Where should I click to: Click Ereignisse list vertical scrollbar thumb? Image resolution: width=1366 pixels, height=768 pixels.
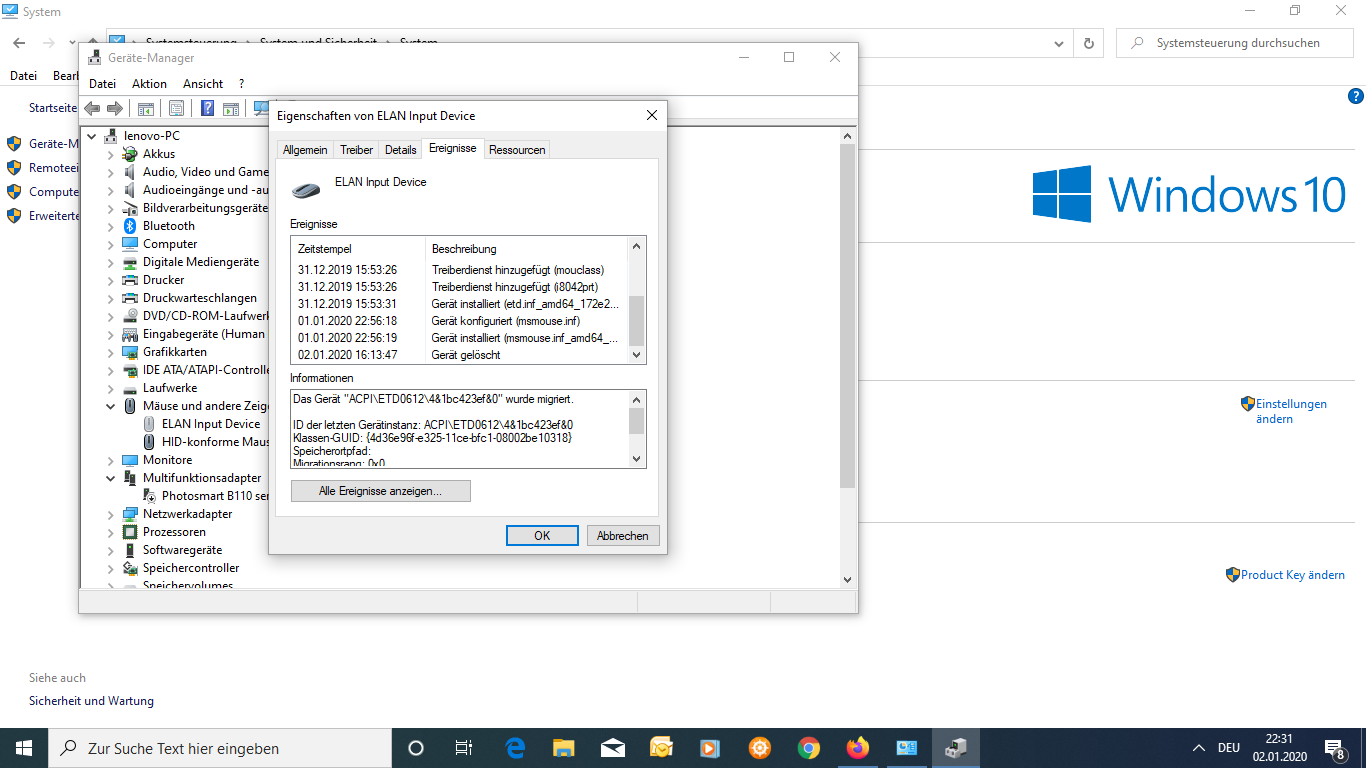point(637,320)
